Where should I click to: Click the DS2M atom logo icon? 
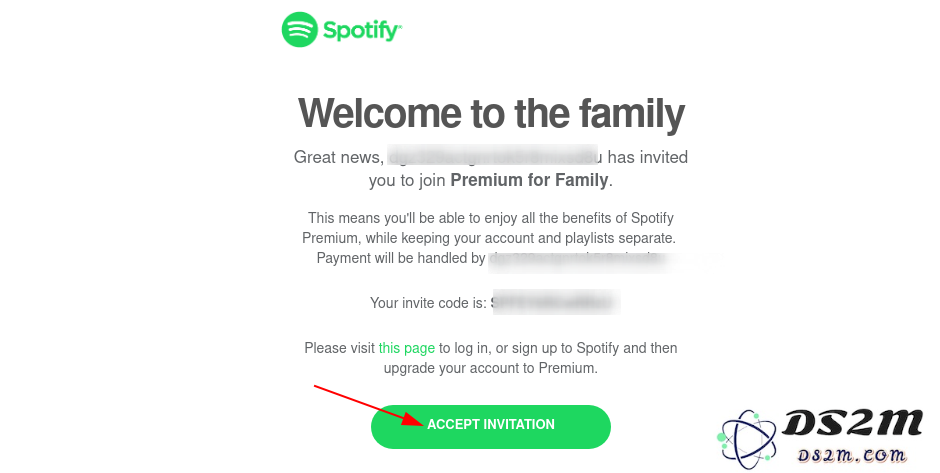(x=746, y=440)
